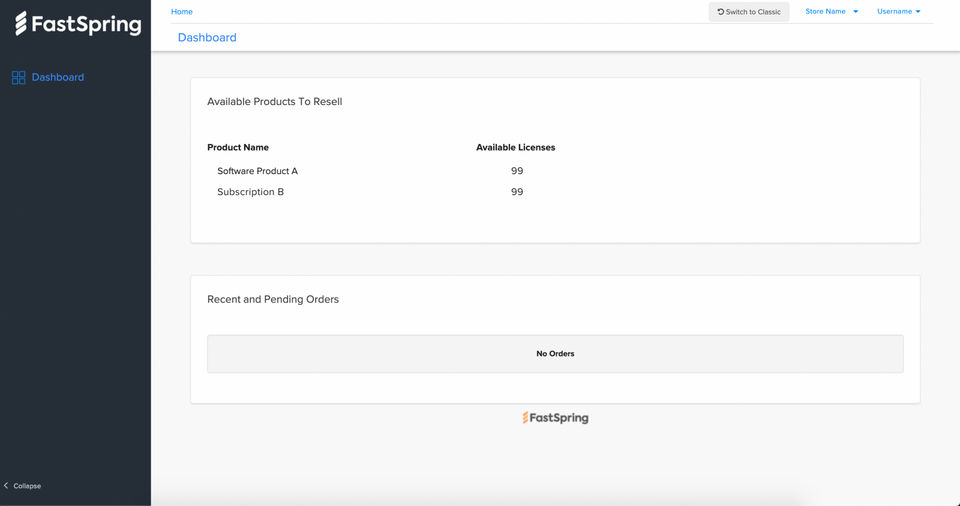This screenshot has width=960, height=506.
Task: Click the rotate arrow icon on Switch to Classic
Action: pyautogui.click(x=720, y=12)
